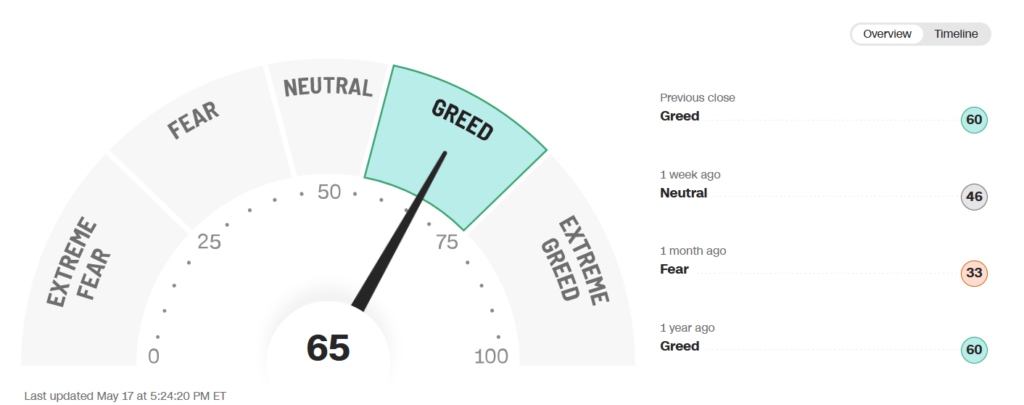The height and width of the screenshot is (405, 1024).
Task: Click the gauge needle pointer
Action: pyautogui.click(x=400, y=230)
